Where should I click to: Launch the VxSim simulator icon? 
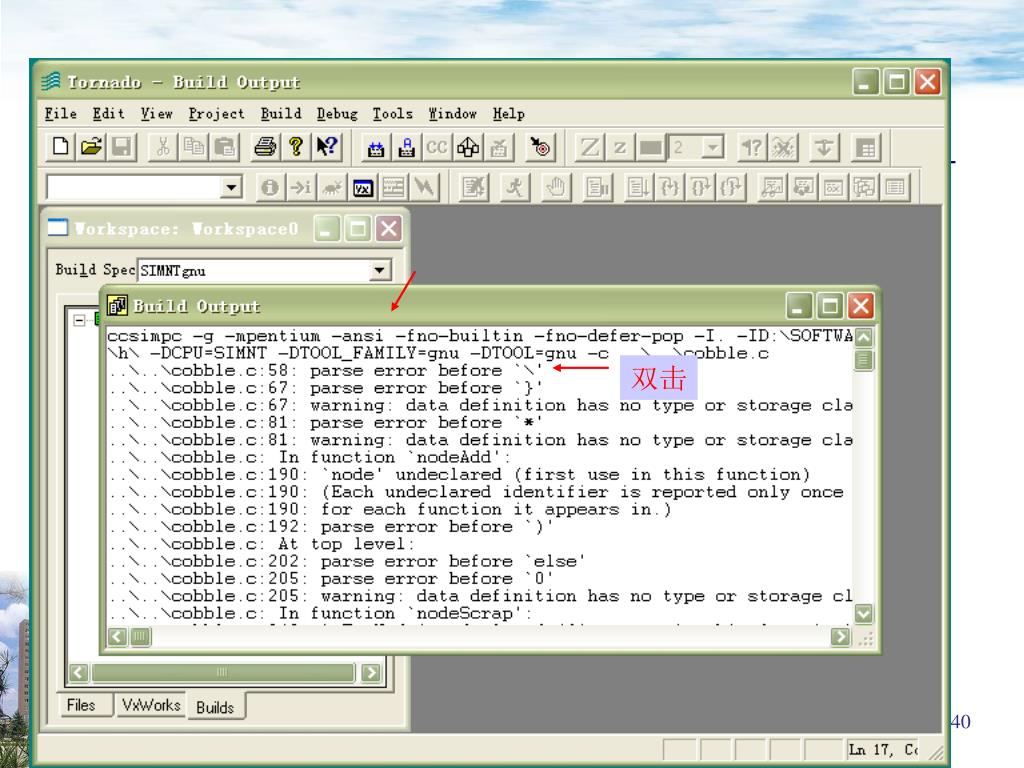(362, 188)
